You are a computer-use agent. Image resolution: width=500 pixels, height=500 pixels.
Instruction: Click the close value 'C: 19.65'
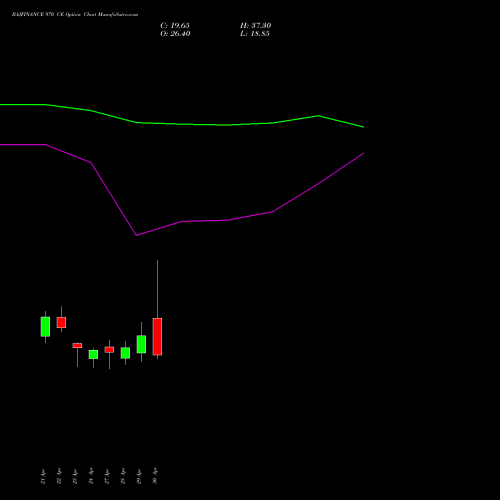click(x=175, y=26)
